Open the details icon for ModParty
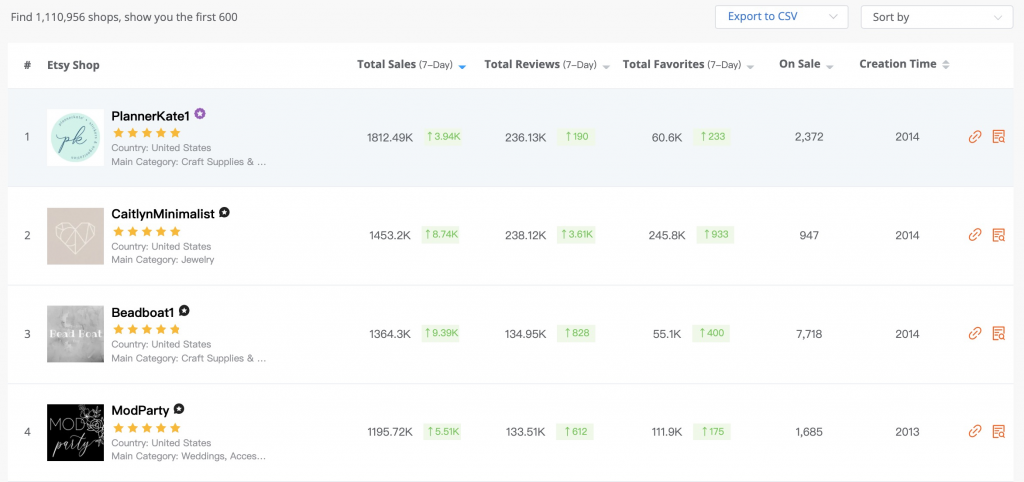 [997, 432]
